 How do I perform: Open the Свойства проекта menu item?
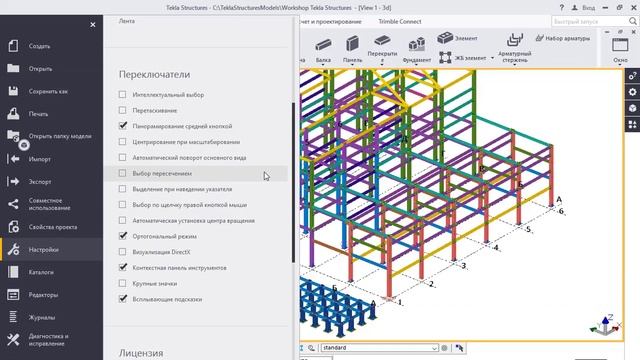coord(51,227)
